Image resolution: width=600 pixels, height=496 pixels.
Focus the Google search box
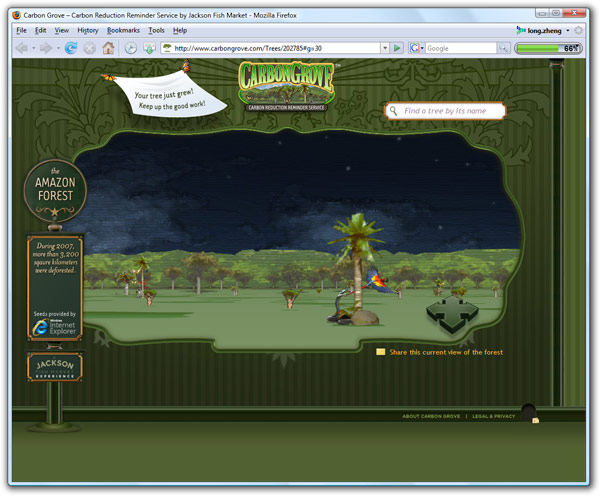[x=461, y=48]
